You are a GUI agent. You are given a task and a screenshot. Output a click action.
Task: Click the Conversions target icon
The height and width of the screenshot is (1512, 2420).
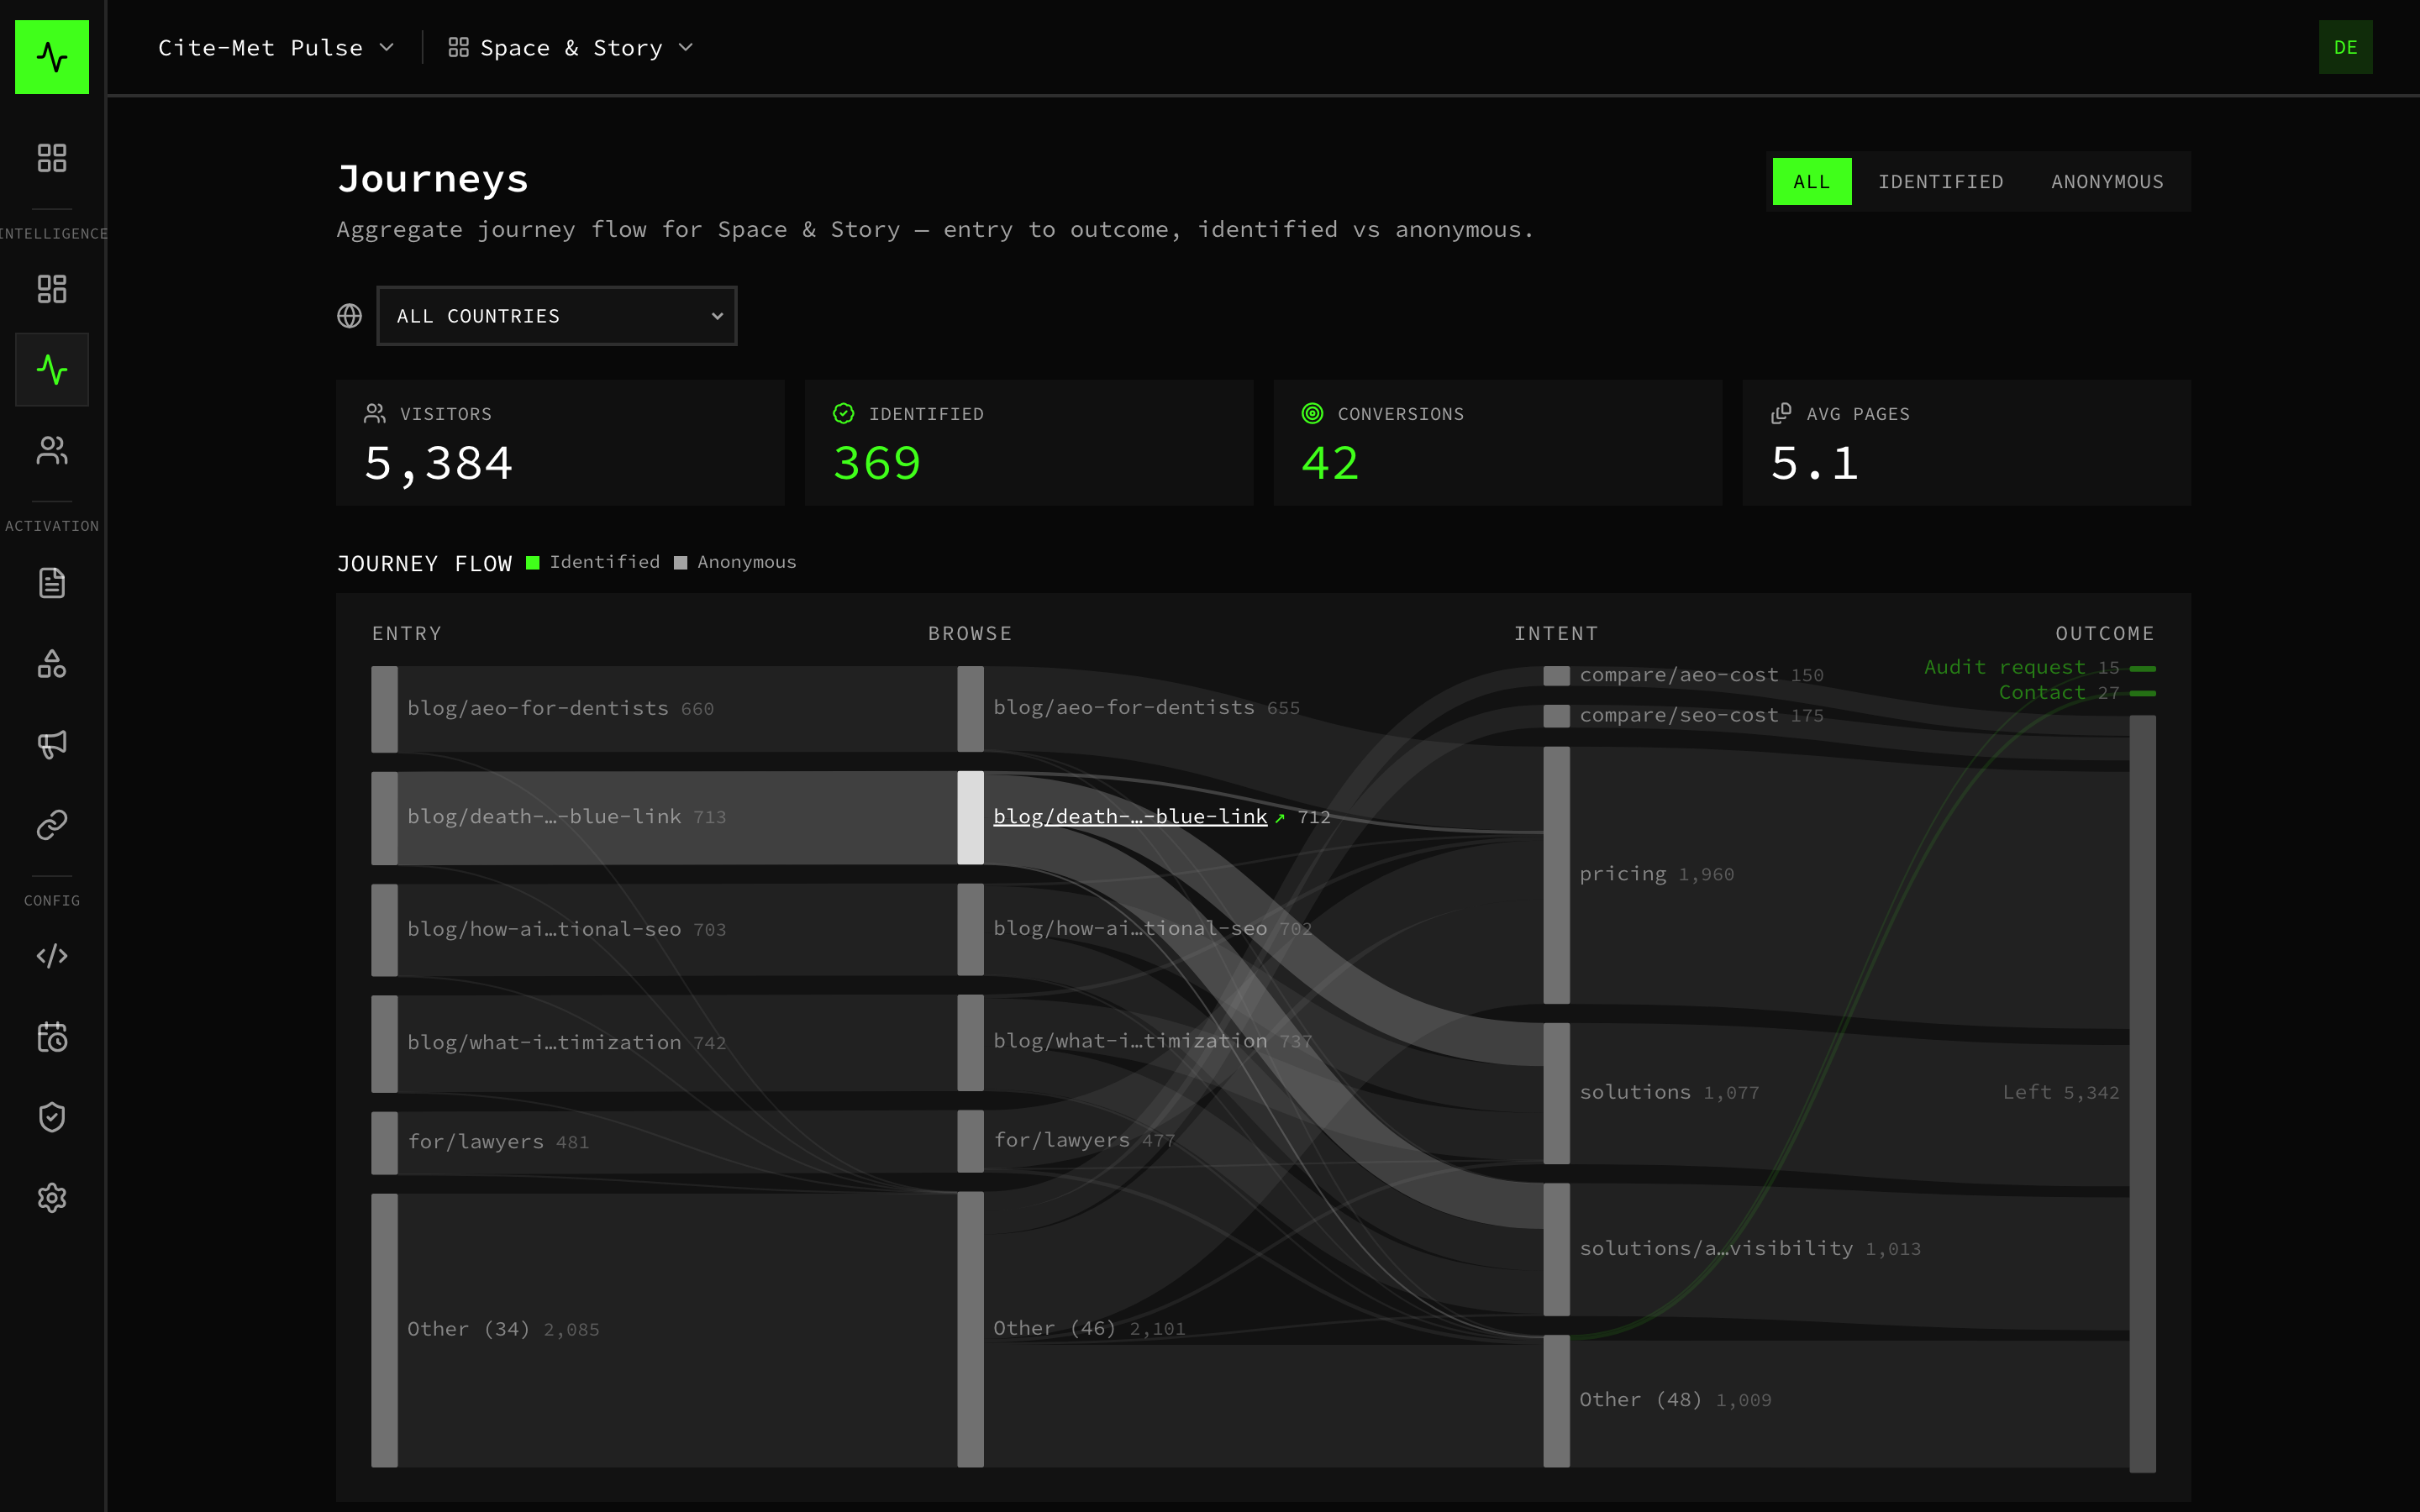(x=1312, y=413)
